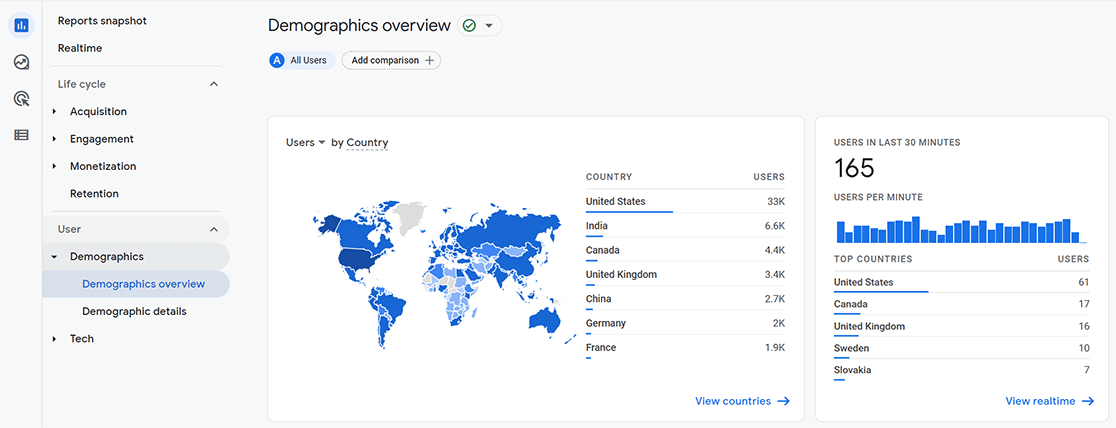This screenshot has height=428, width=1116.
Task: Select Demographic details in sidebar
Action: point(135,311)
